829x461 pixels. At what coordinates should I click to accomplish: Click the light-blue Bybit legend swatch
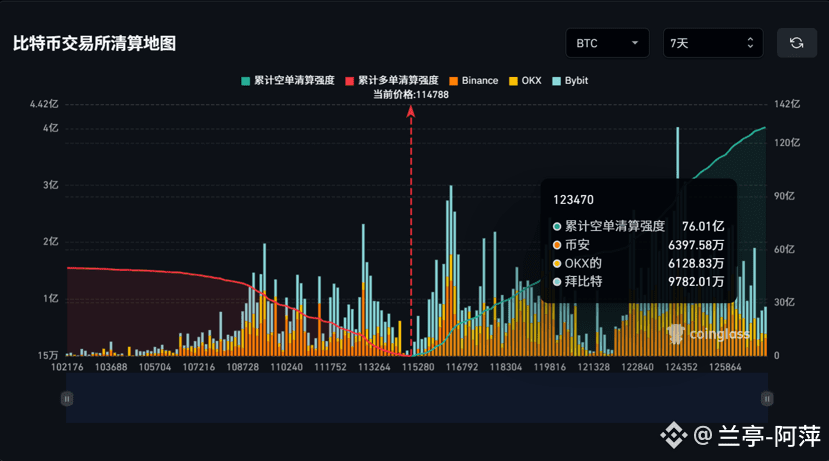[556, 81]
